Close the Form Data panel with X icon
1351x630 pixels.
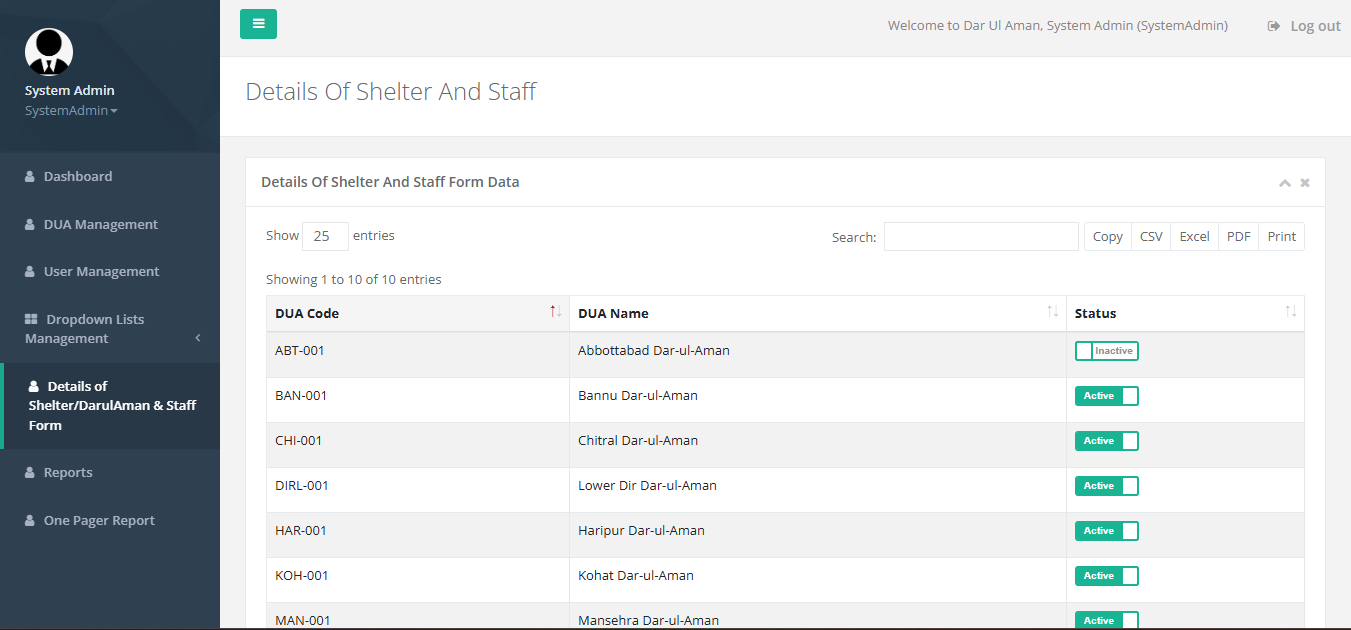[x=1305, y=183]
